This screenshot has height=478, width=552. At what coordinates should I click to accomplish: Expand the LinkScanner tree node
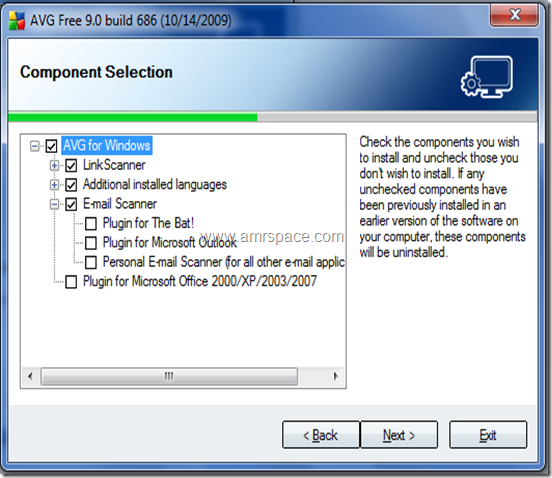point(55,165)
